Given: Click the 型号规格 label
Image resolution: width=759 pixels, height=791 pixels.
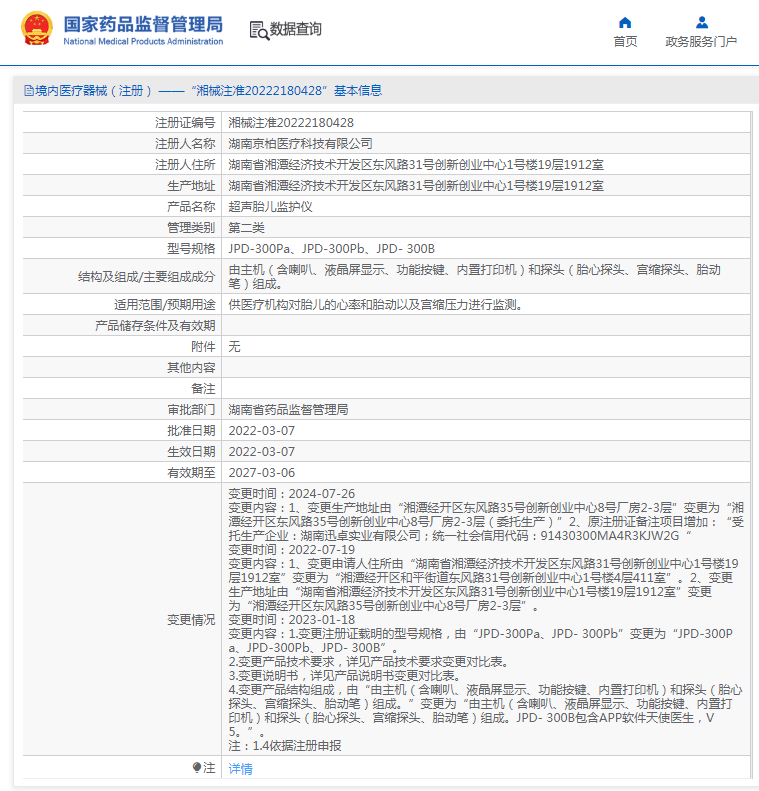Looking at the screenshot, I should coord(191,249).
